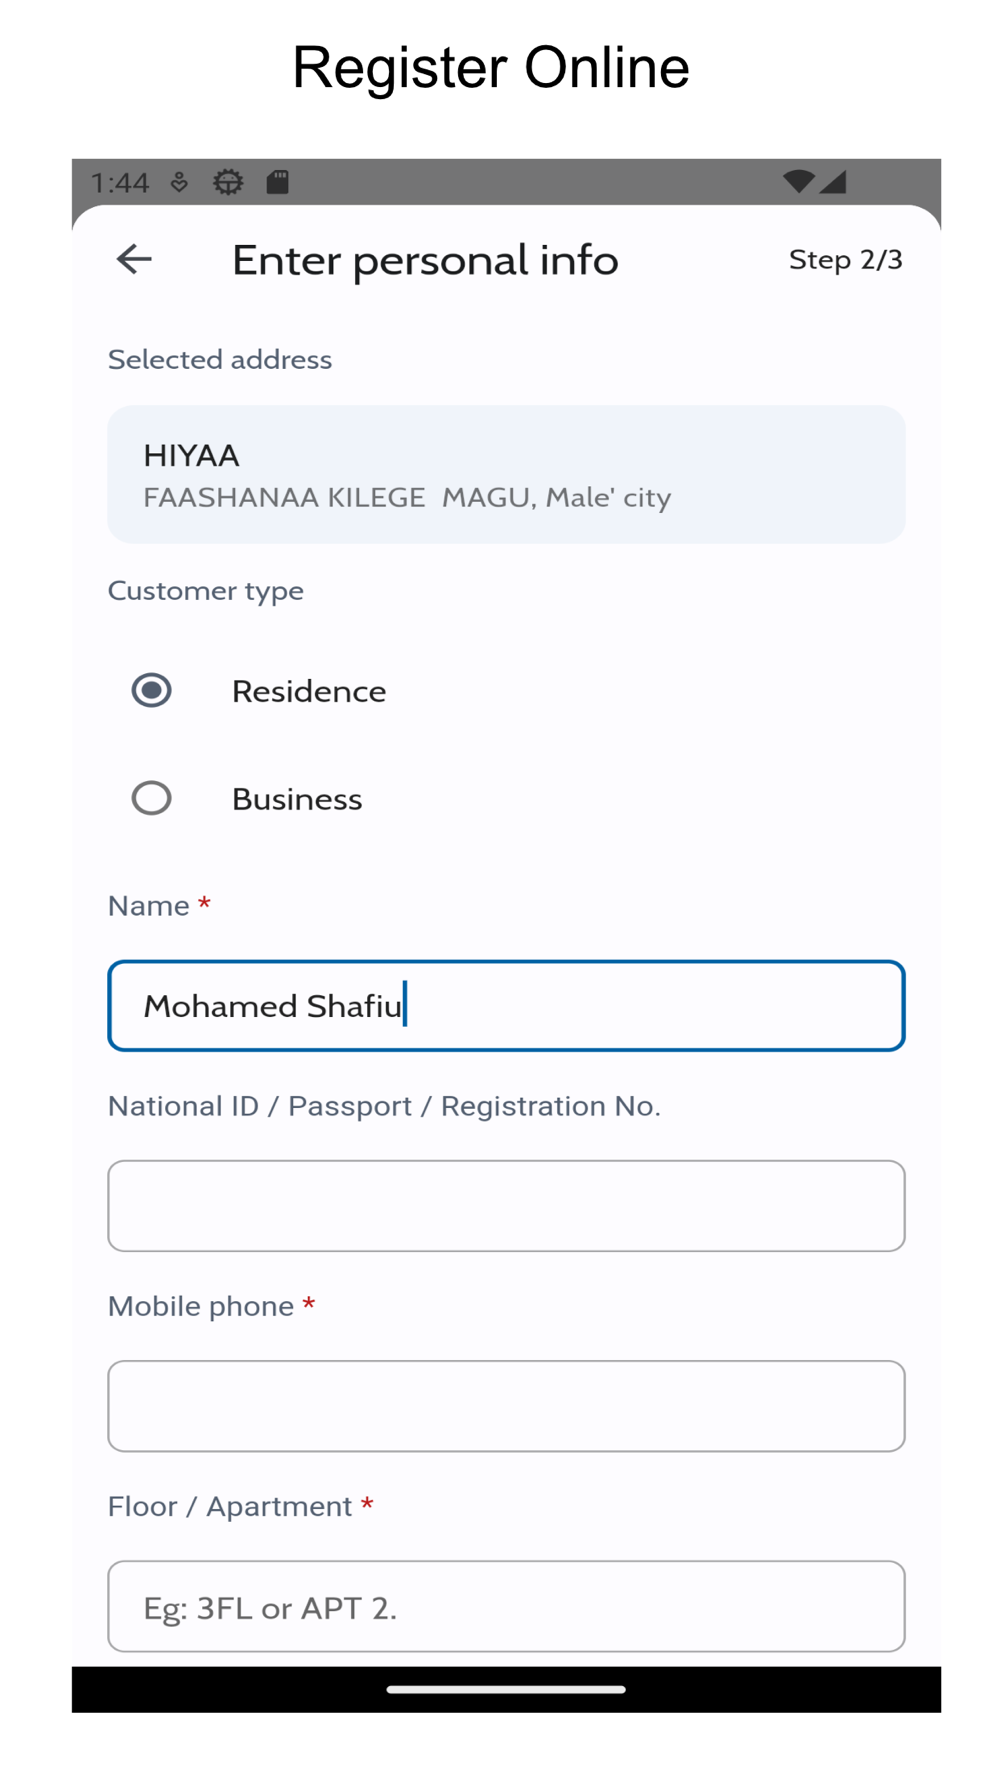The image size is (1000, 1778).
Task: Tap the back arrow icon
Action: tap(134, 260)
